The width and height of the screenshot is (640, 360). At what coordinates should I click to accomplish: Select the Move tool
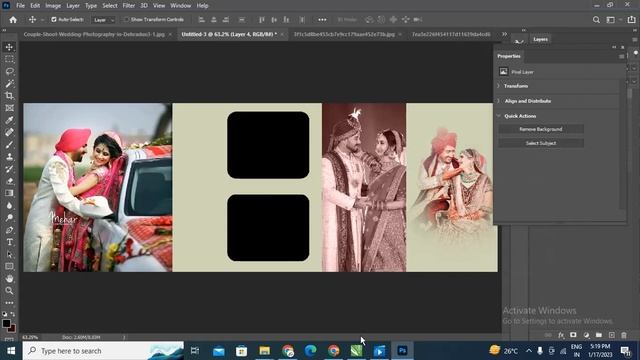point(9,47)
